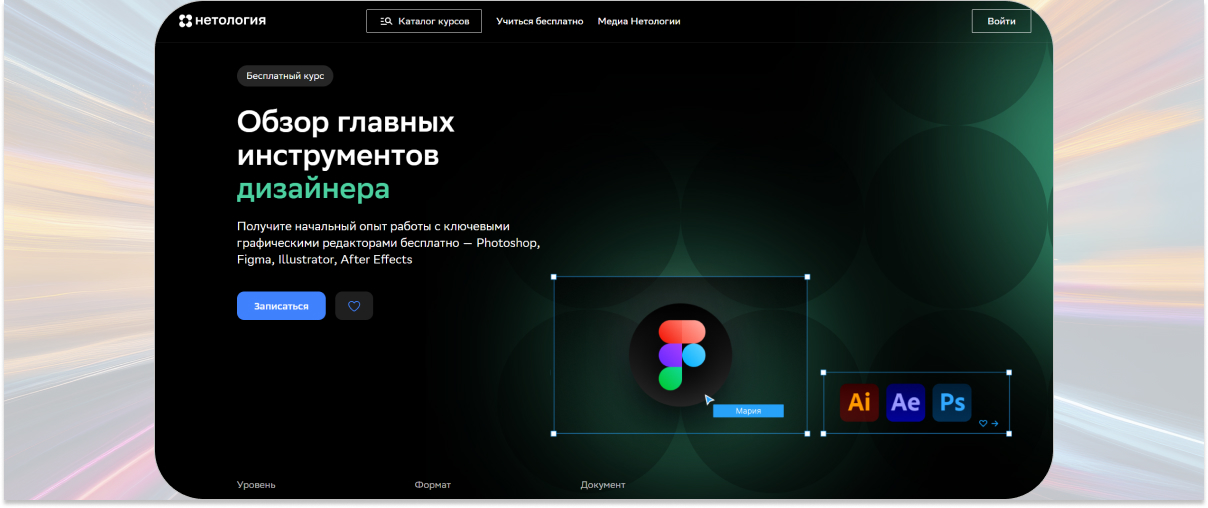Click the Формат label

432,485
